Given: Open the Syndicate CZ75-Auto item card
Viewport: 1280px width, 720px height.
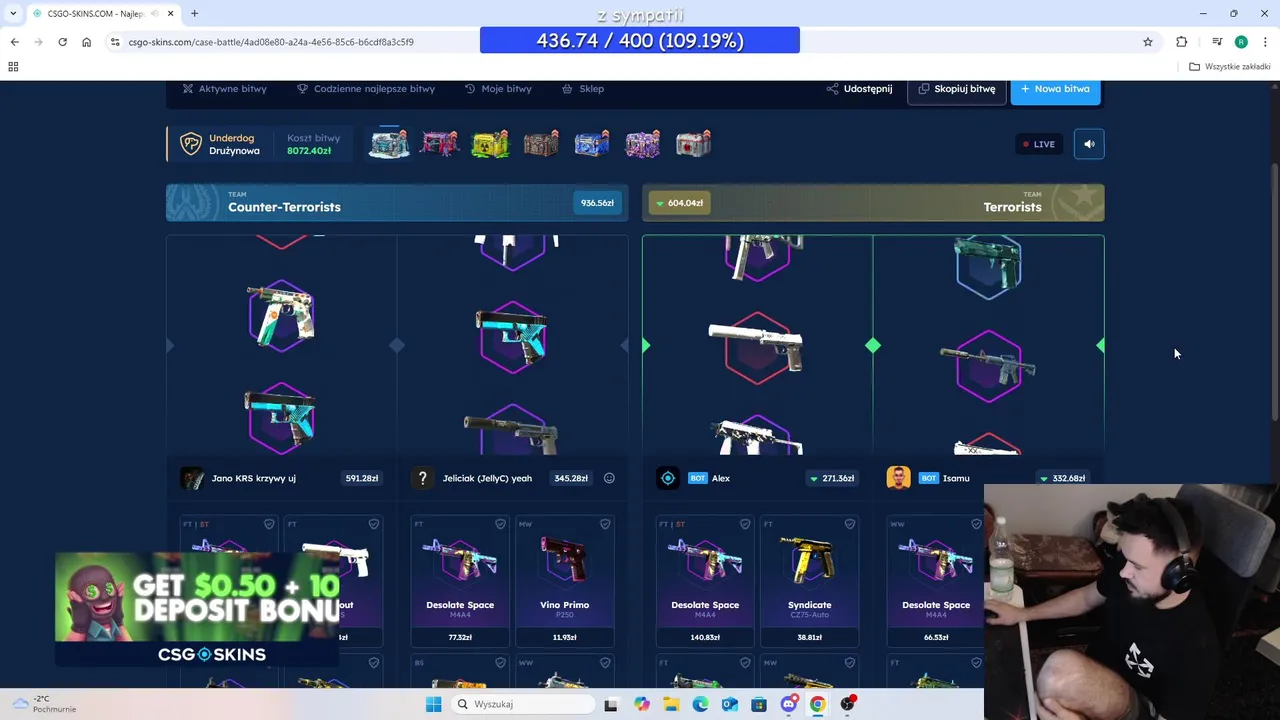Looking at the screenshot, I should 810,580.
